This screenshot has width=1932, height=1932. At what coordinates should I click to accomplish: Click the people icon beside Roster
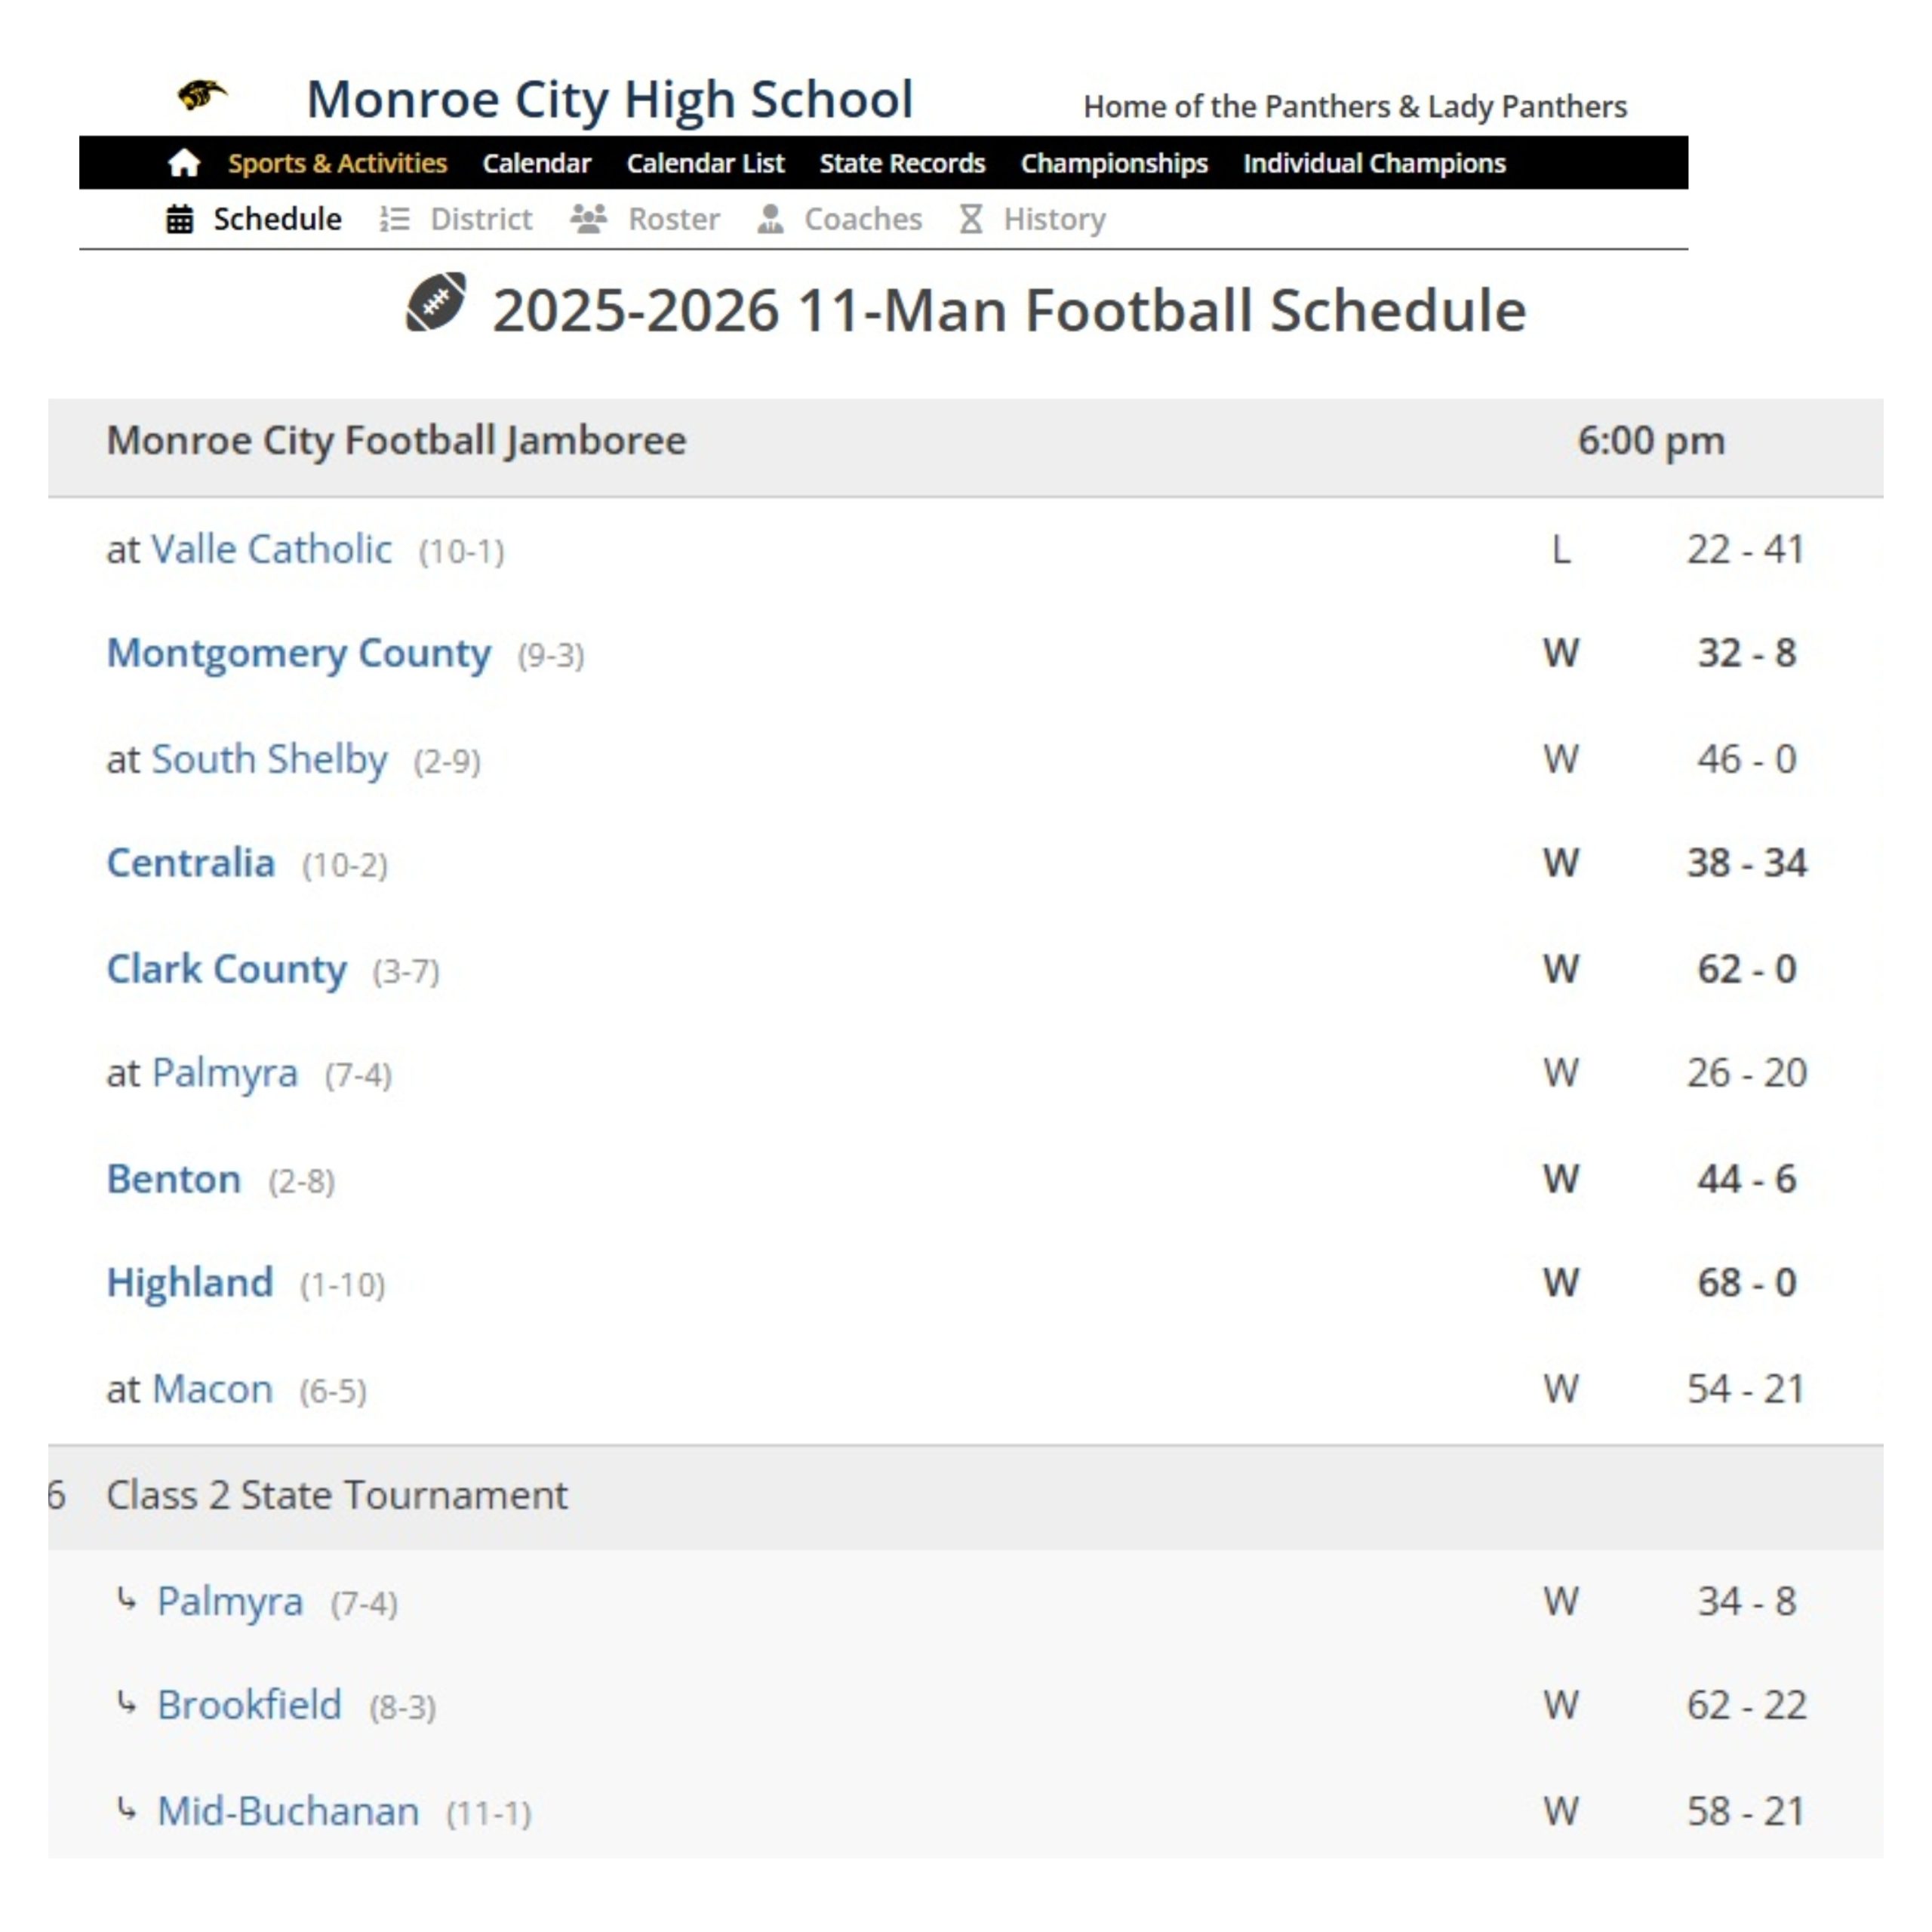[x=589, y=219]
